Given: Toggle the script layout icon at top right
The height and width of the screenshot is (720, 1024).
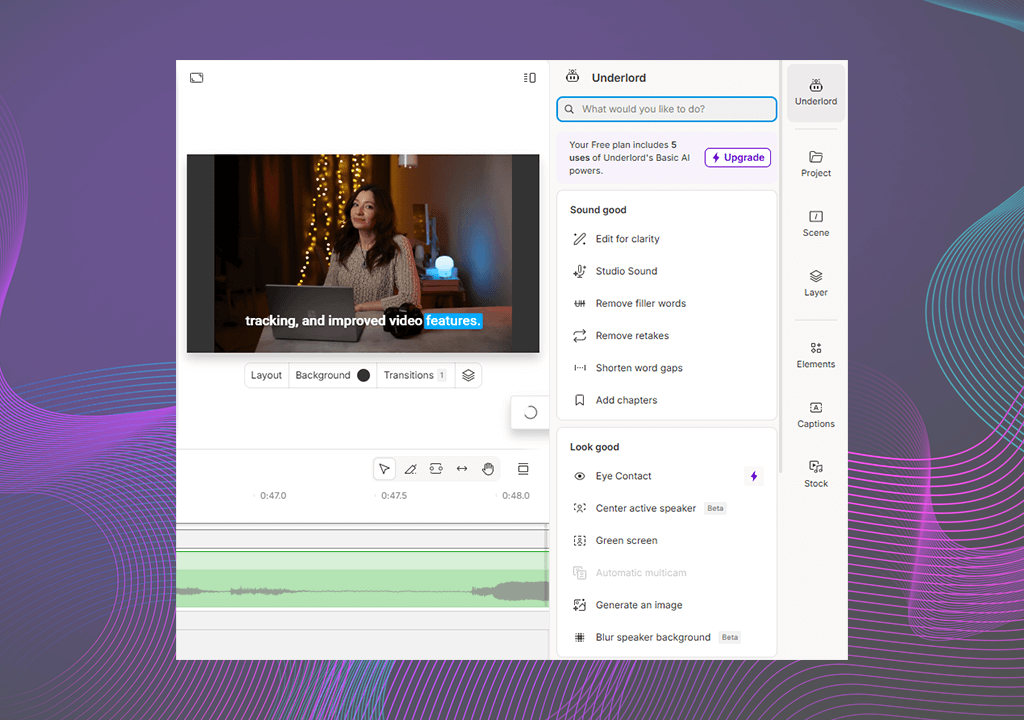Looking at the screenshot, I should pyautogui.click(x=529, y=78).
